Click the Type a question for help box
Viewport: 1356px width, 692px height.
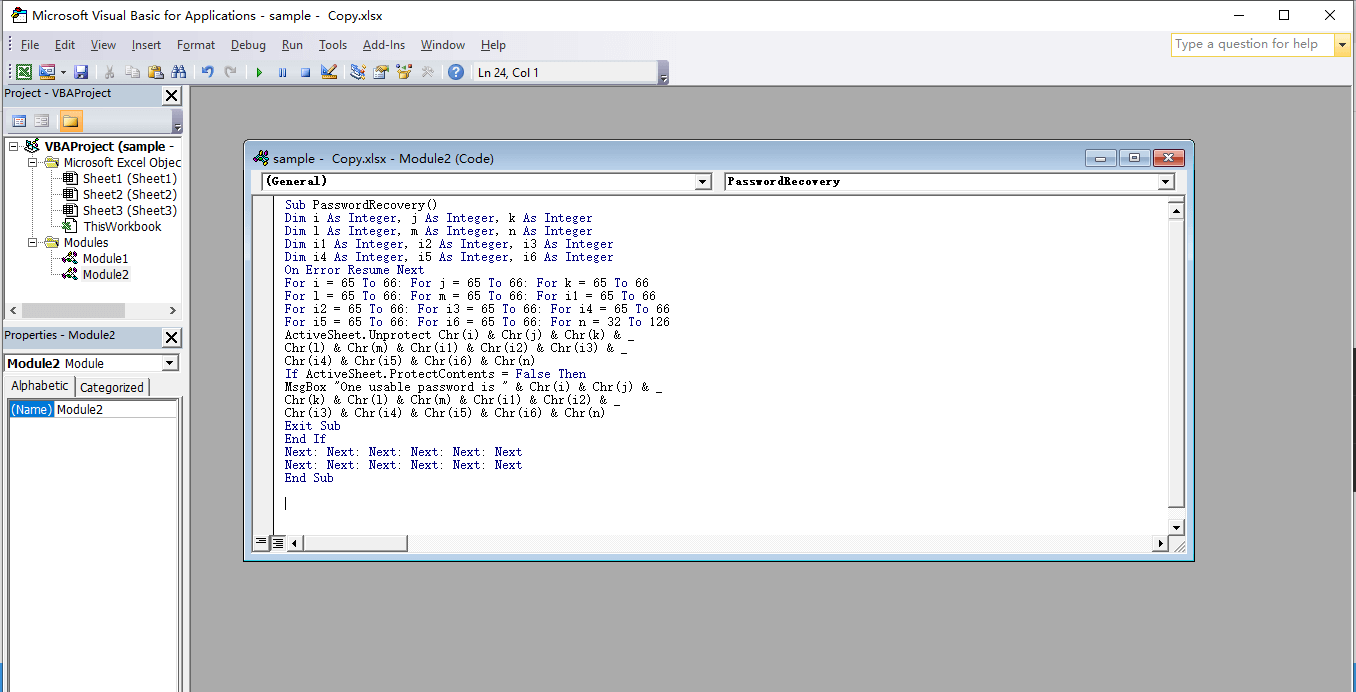click(1252, 44)
